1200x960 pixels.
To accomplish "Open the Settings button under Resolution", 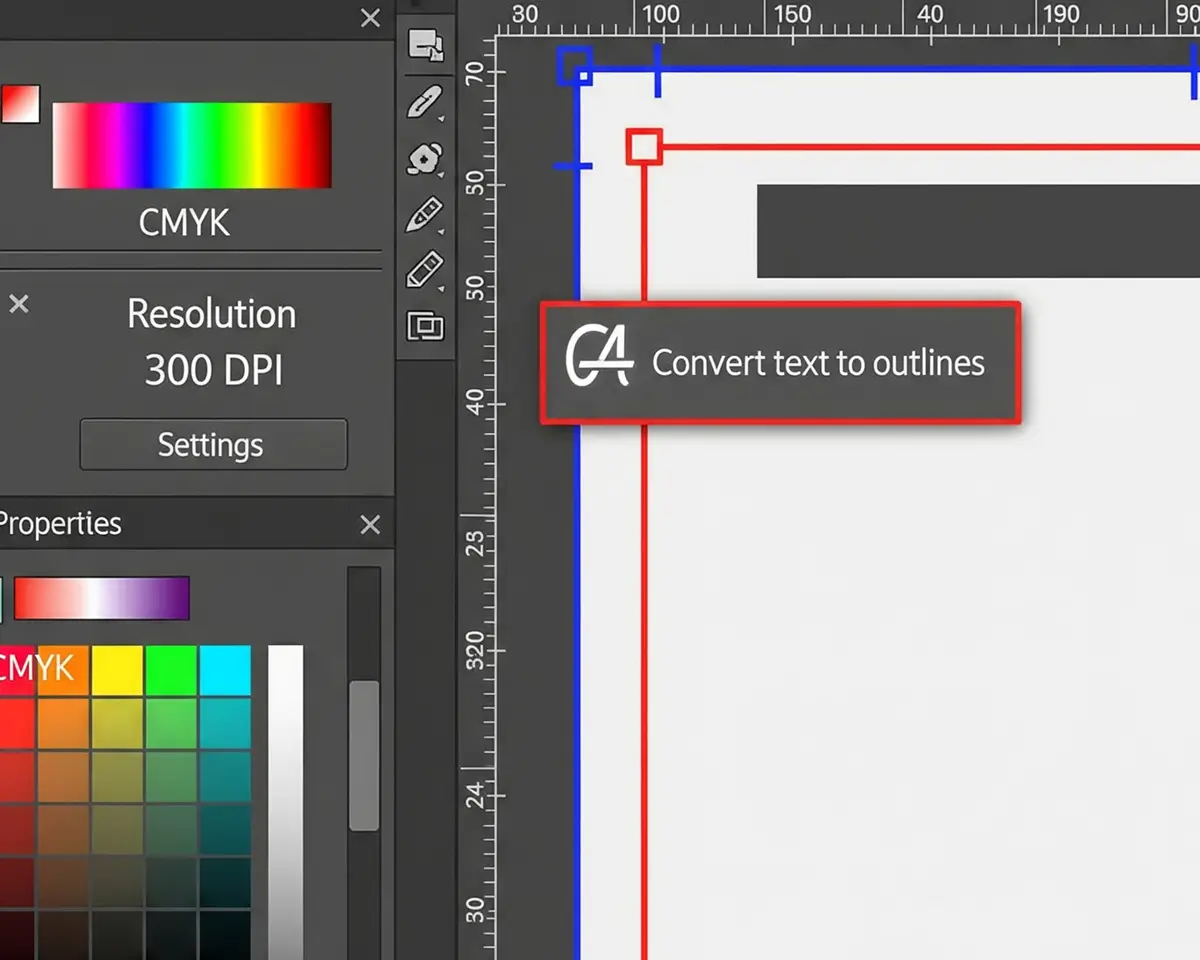I will [213, 444].
